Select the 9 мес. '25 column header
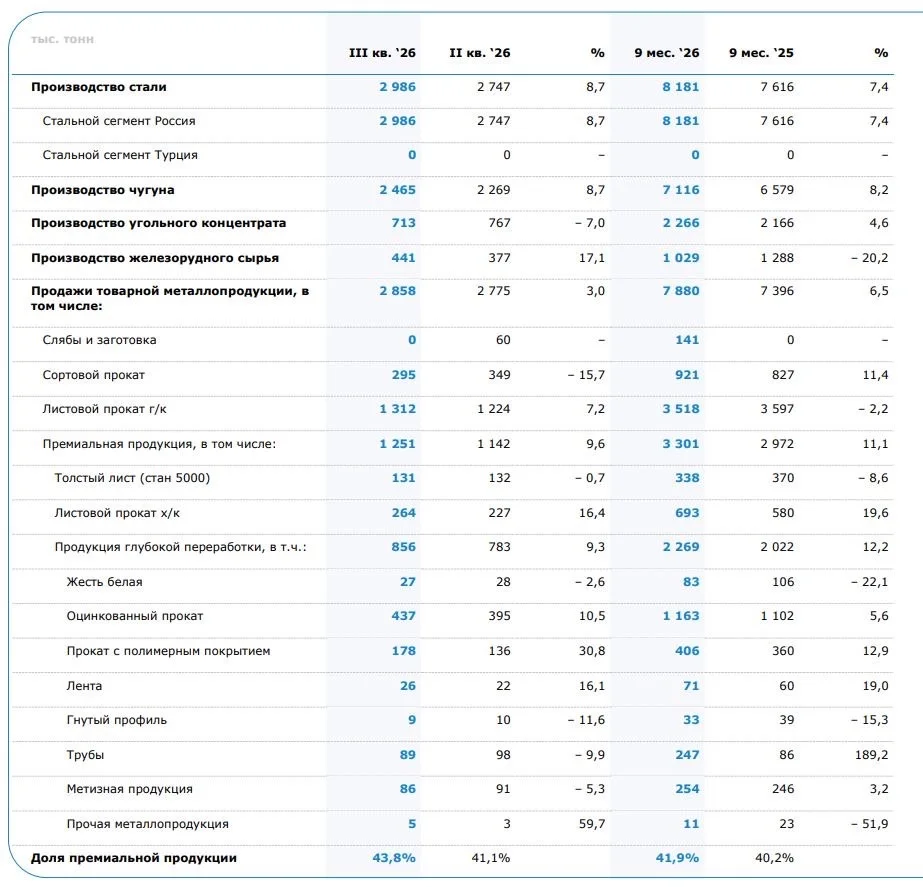923x887 pixels. click(761, 53)
